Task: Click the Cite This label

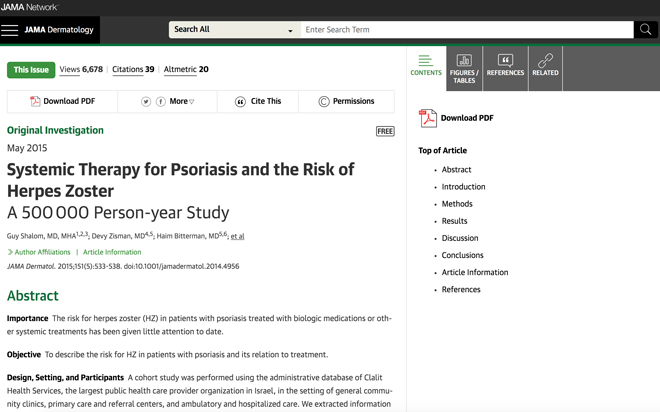Action: pyautogui.click(x=266, y=101)
